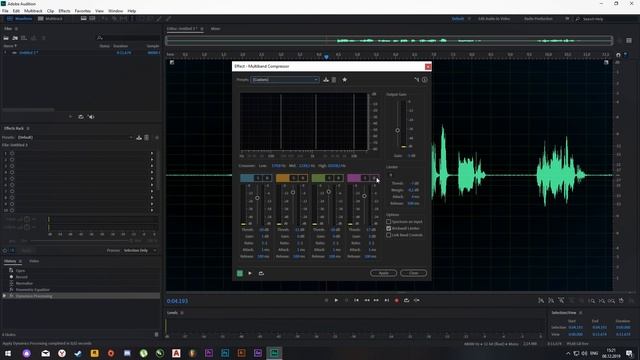Viewport: 640px width, 360px height.
Task: Click the Low crossover frequency value
Action: pos(278,166)
